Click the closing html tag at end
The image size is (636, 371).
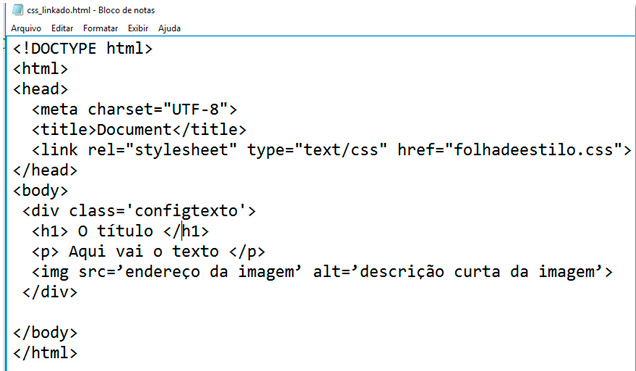45,353
